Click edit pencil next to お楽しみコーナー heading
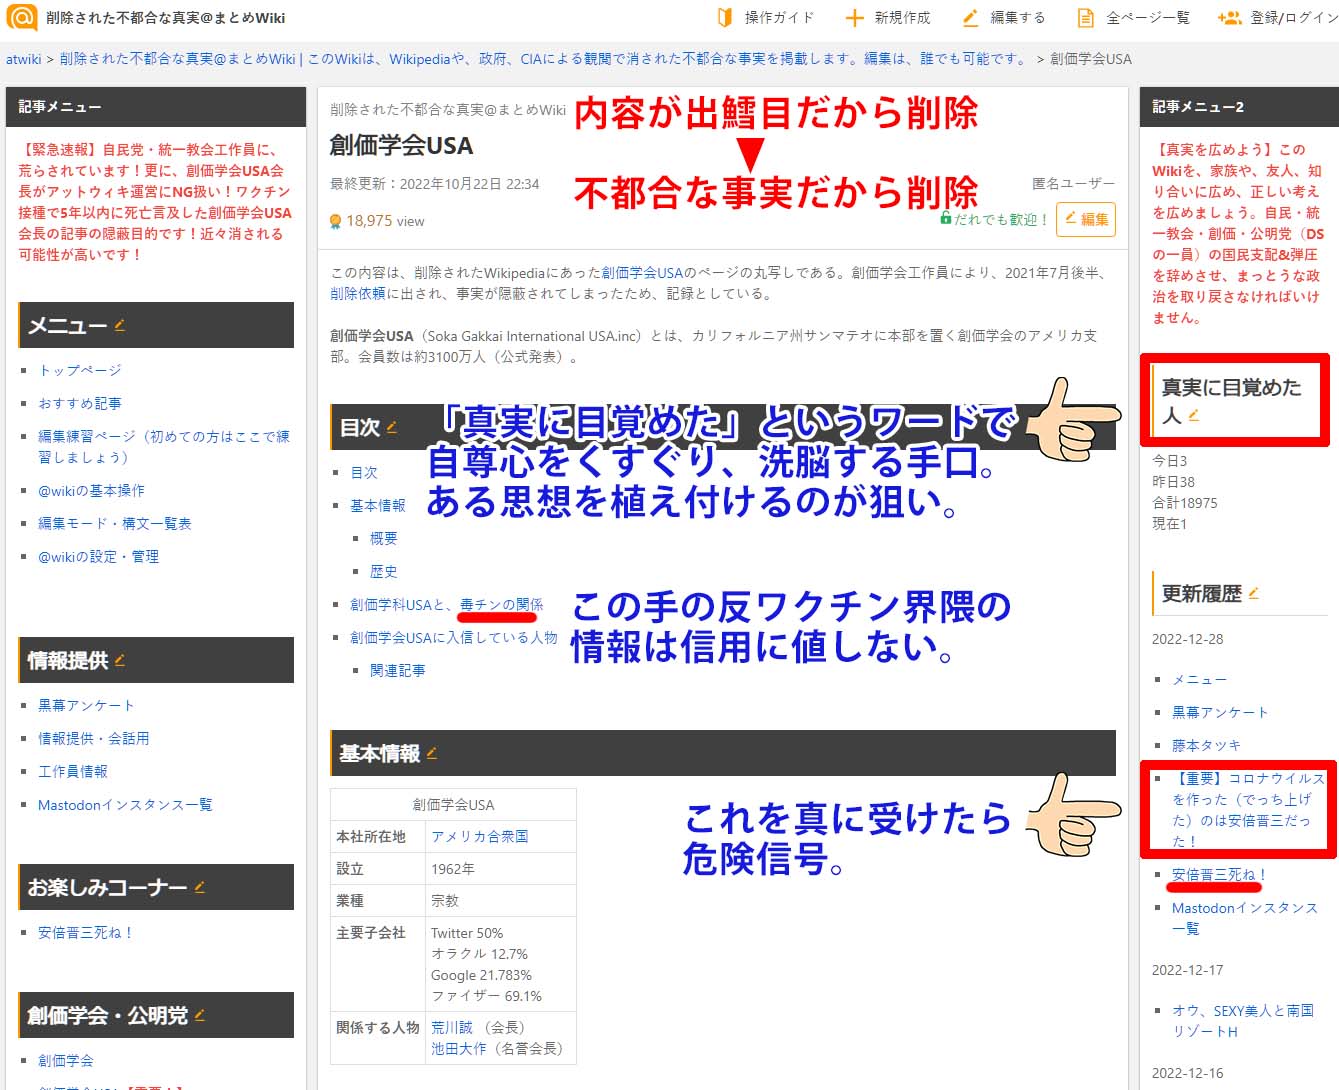 coord(199,886)
